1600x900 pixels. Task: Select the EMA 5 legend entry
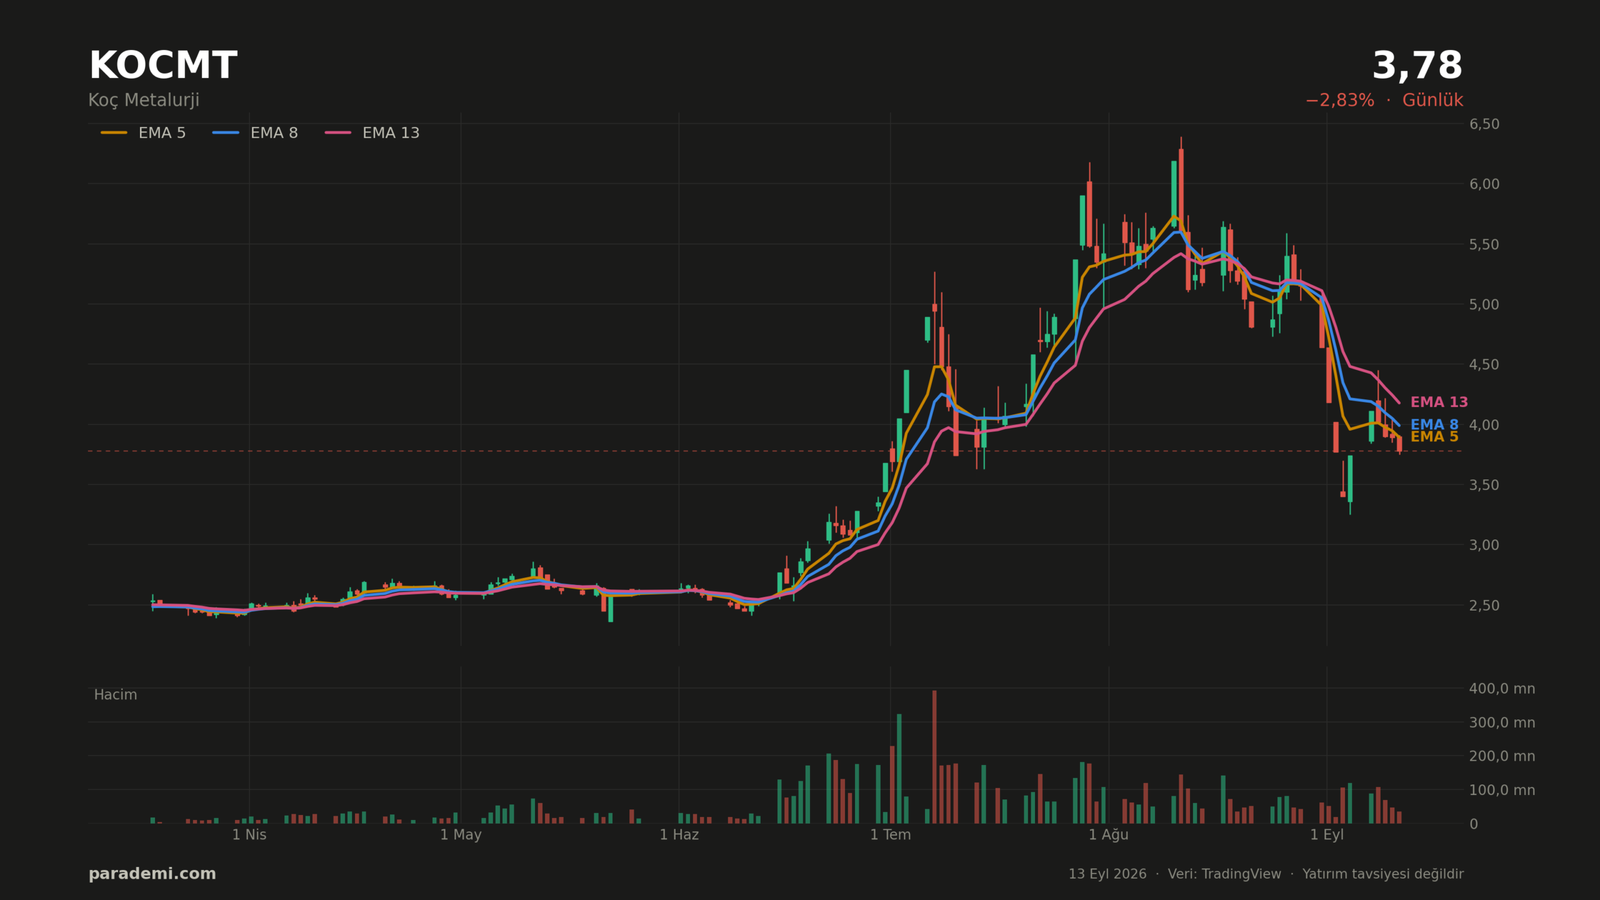tap(144, 133)
